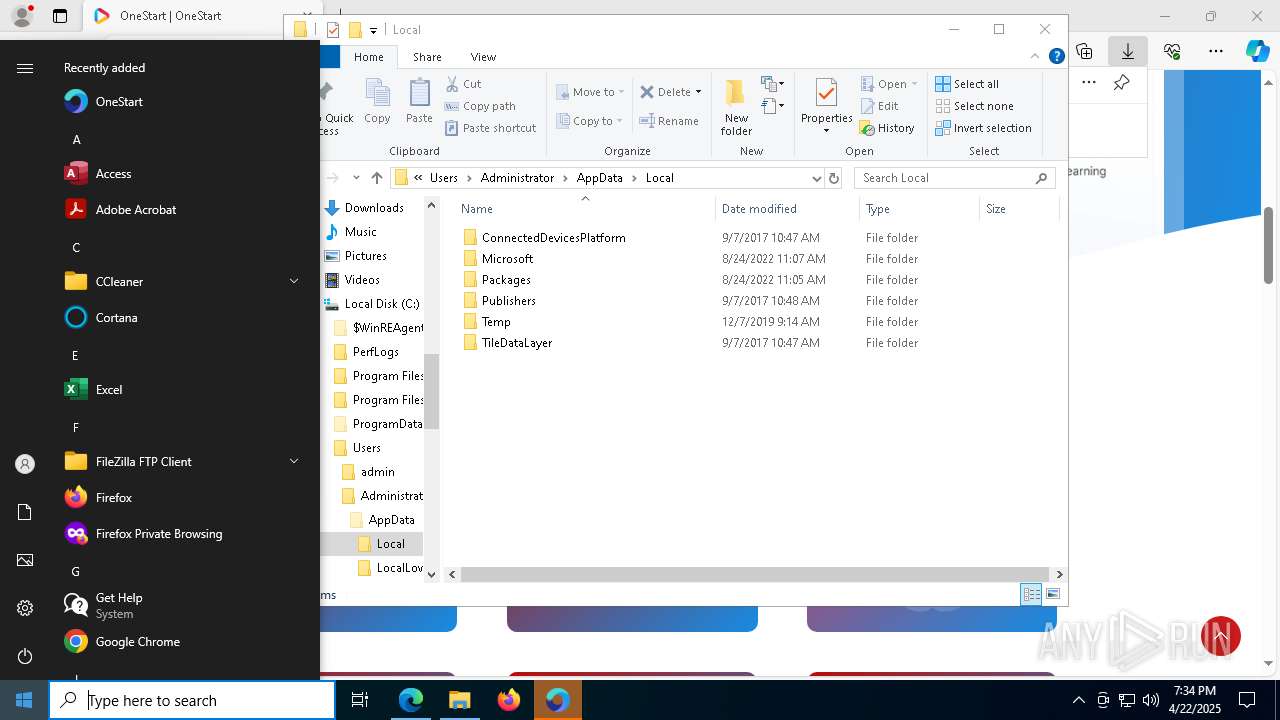
Task: Switch to Home ribbon tab
Action: click(368, 57)
